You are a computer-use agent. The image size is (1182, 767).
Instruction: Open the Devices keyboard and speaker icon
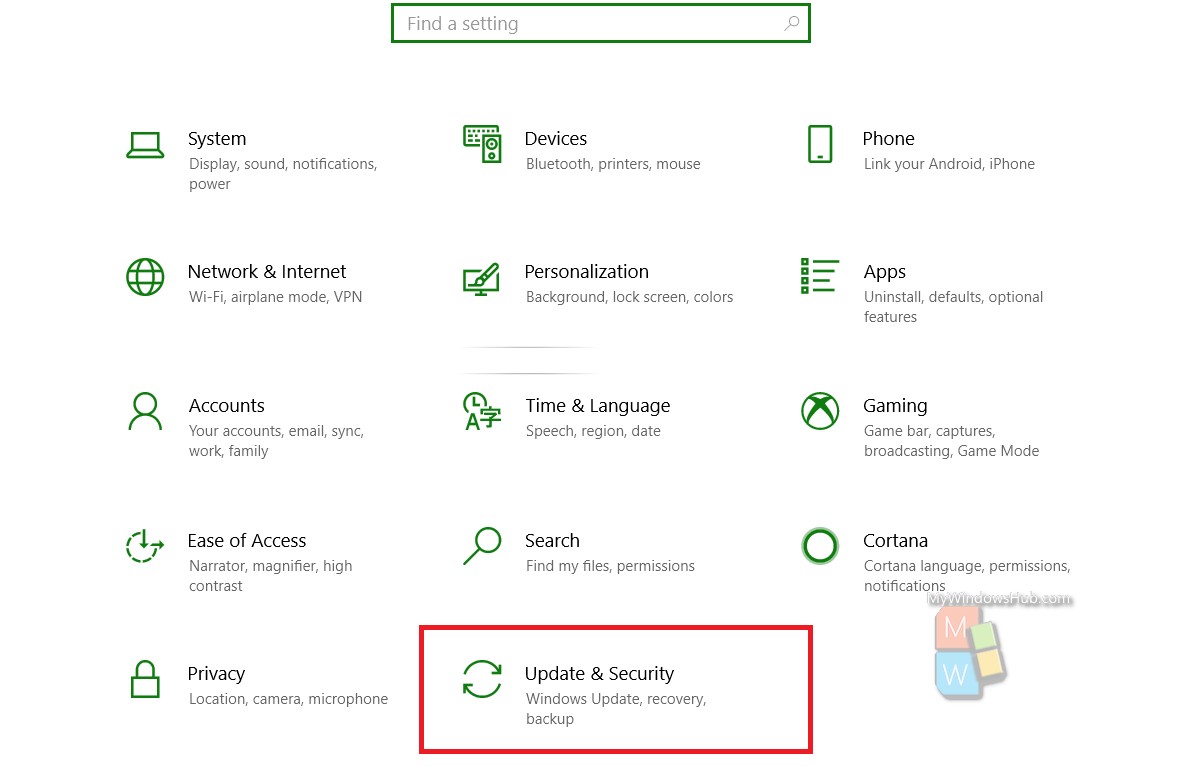pyautogui.click(x=482, y=143)
